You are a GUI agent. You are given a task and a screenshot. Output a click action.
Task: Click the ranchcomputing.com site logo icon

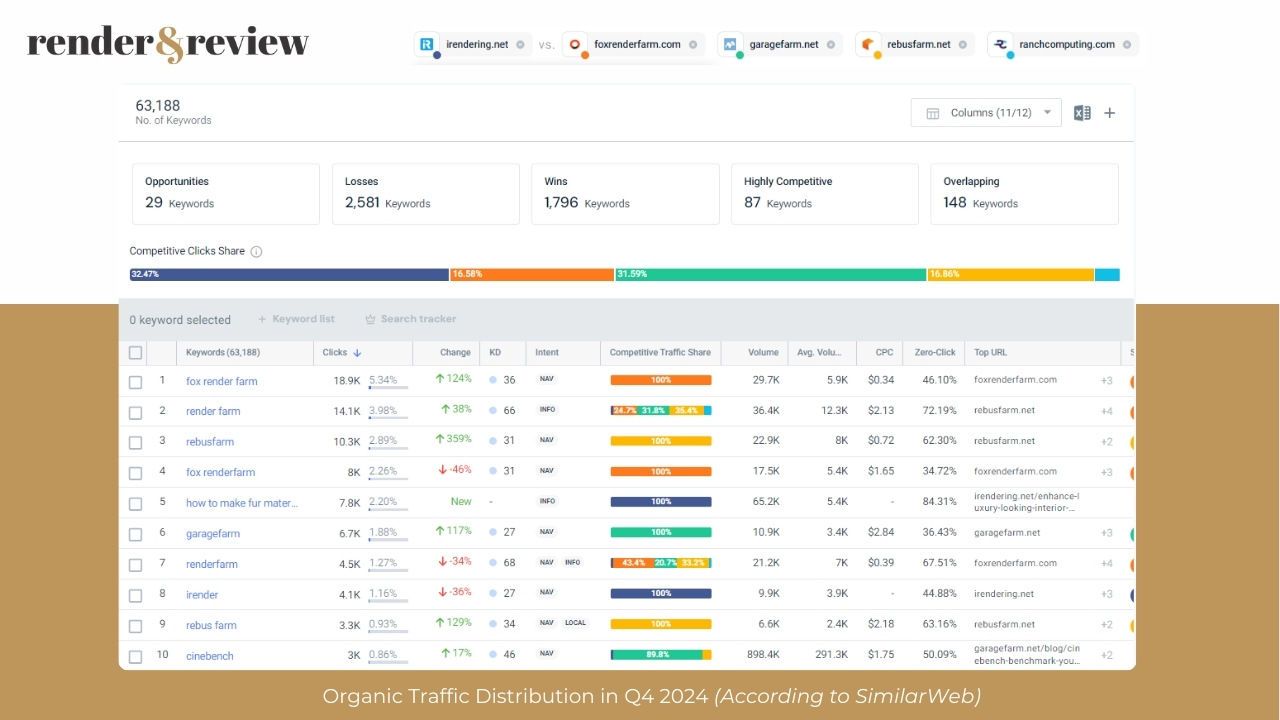coord(1000,44)
